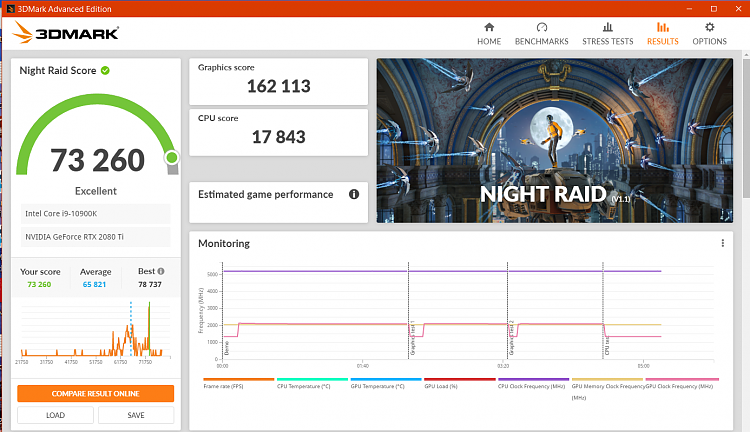Click the info icon next to Best
The height and width of the screenshot is (432, 750).
pyautogui.click(x=161, y=271)
